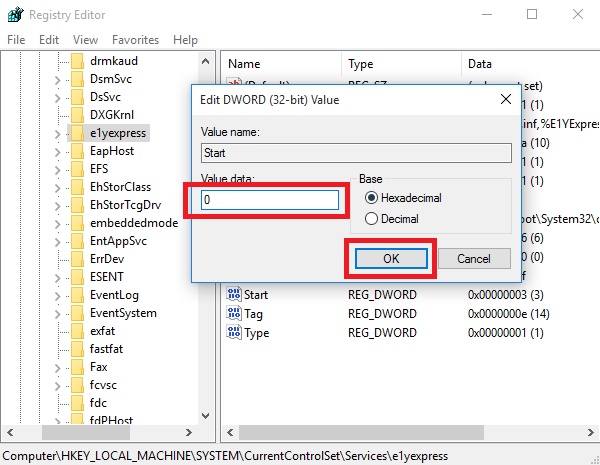Click the Value data input field

(270, 200)
